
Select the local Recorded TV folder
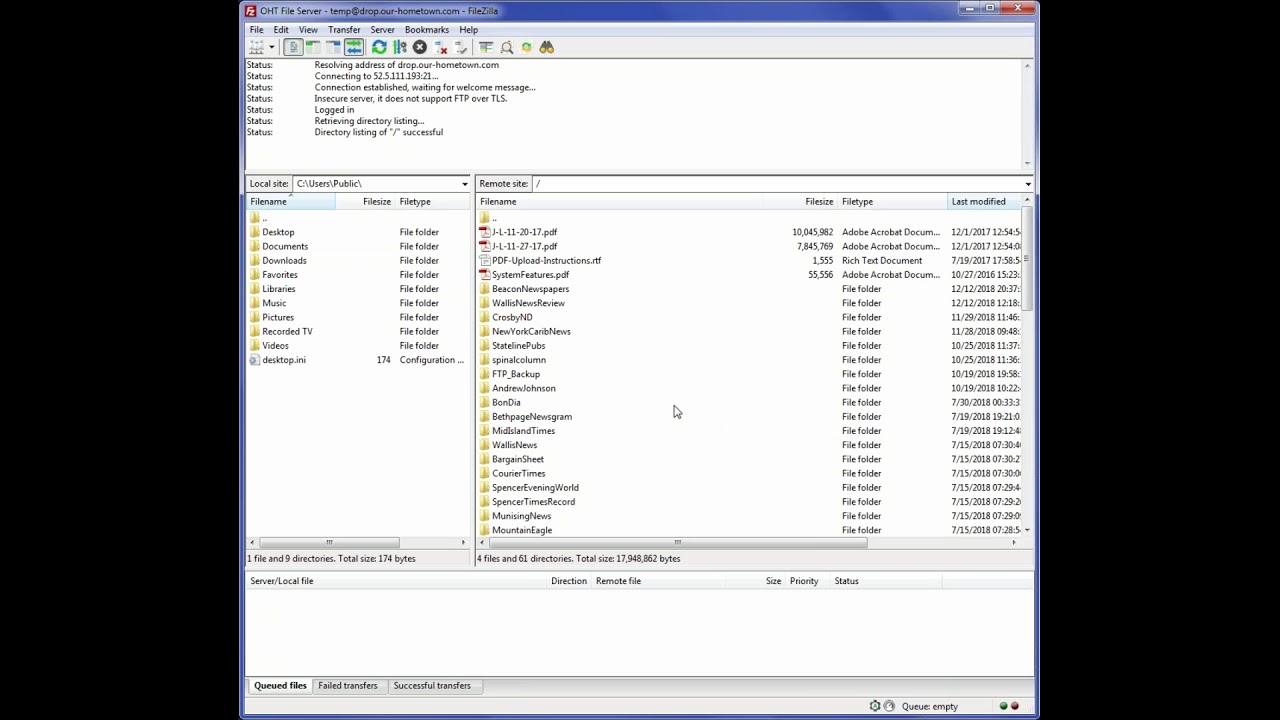click(287, 331)
